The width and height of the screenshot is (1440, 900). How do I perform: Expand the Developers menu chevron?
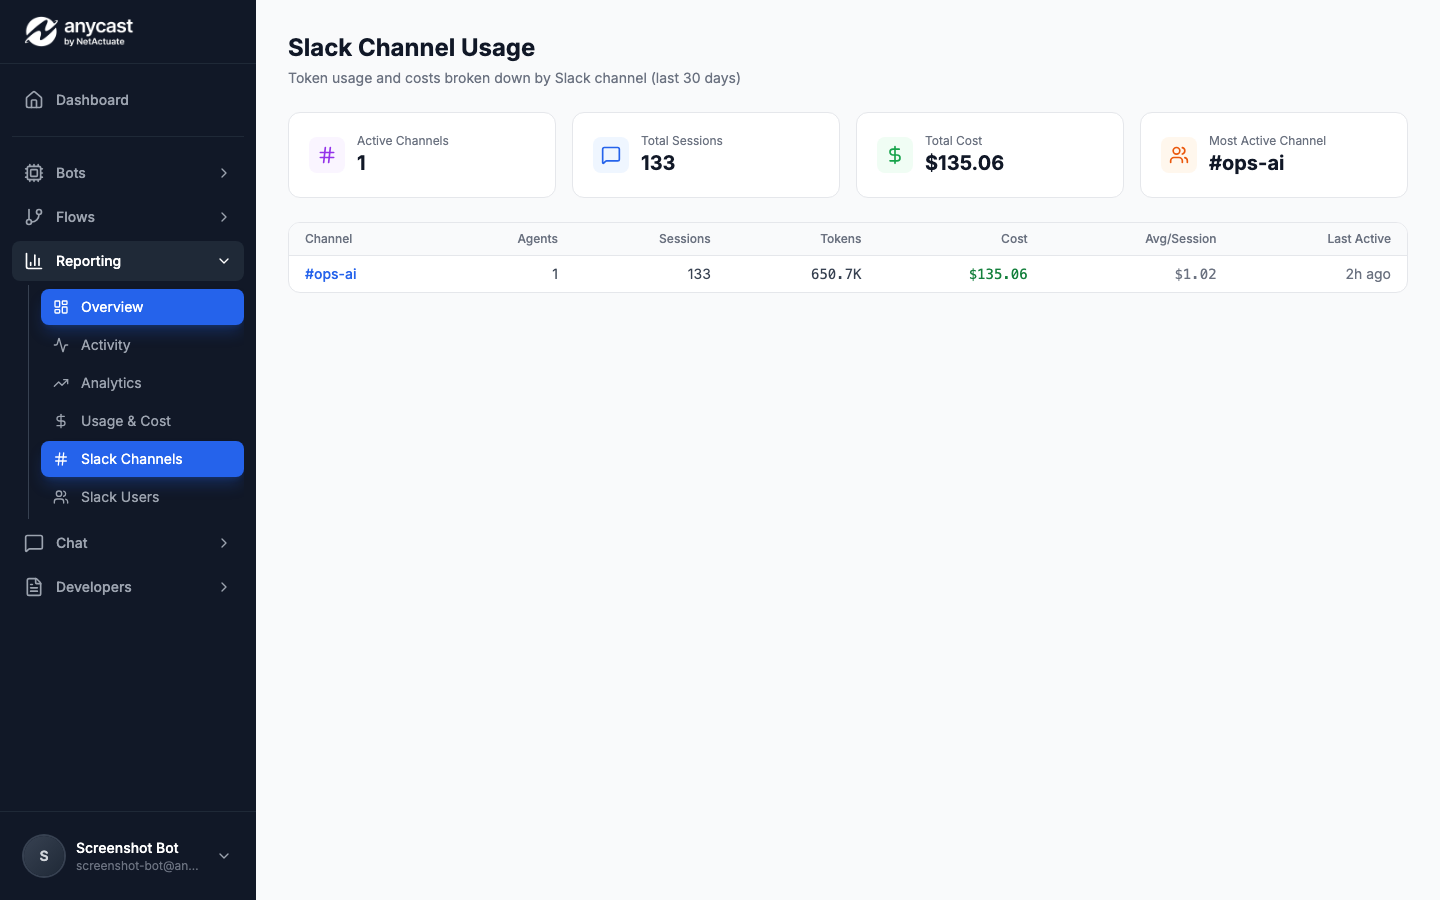click(x=224, y=587)
